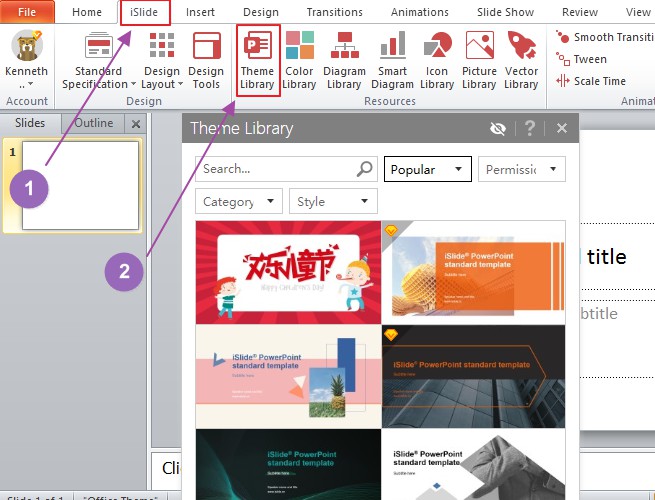
Task: Open Theme Library help question mark
Action: [x=530, y=128]
